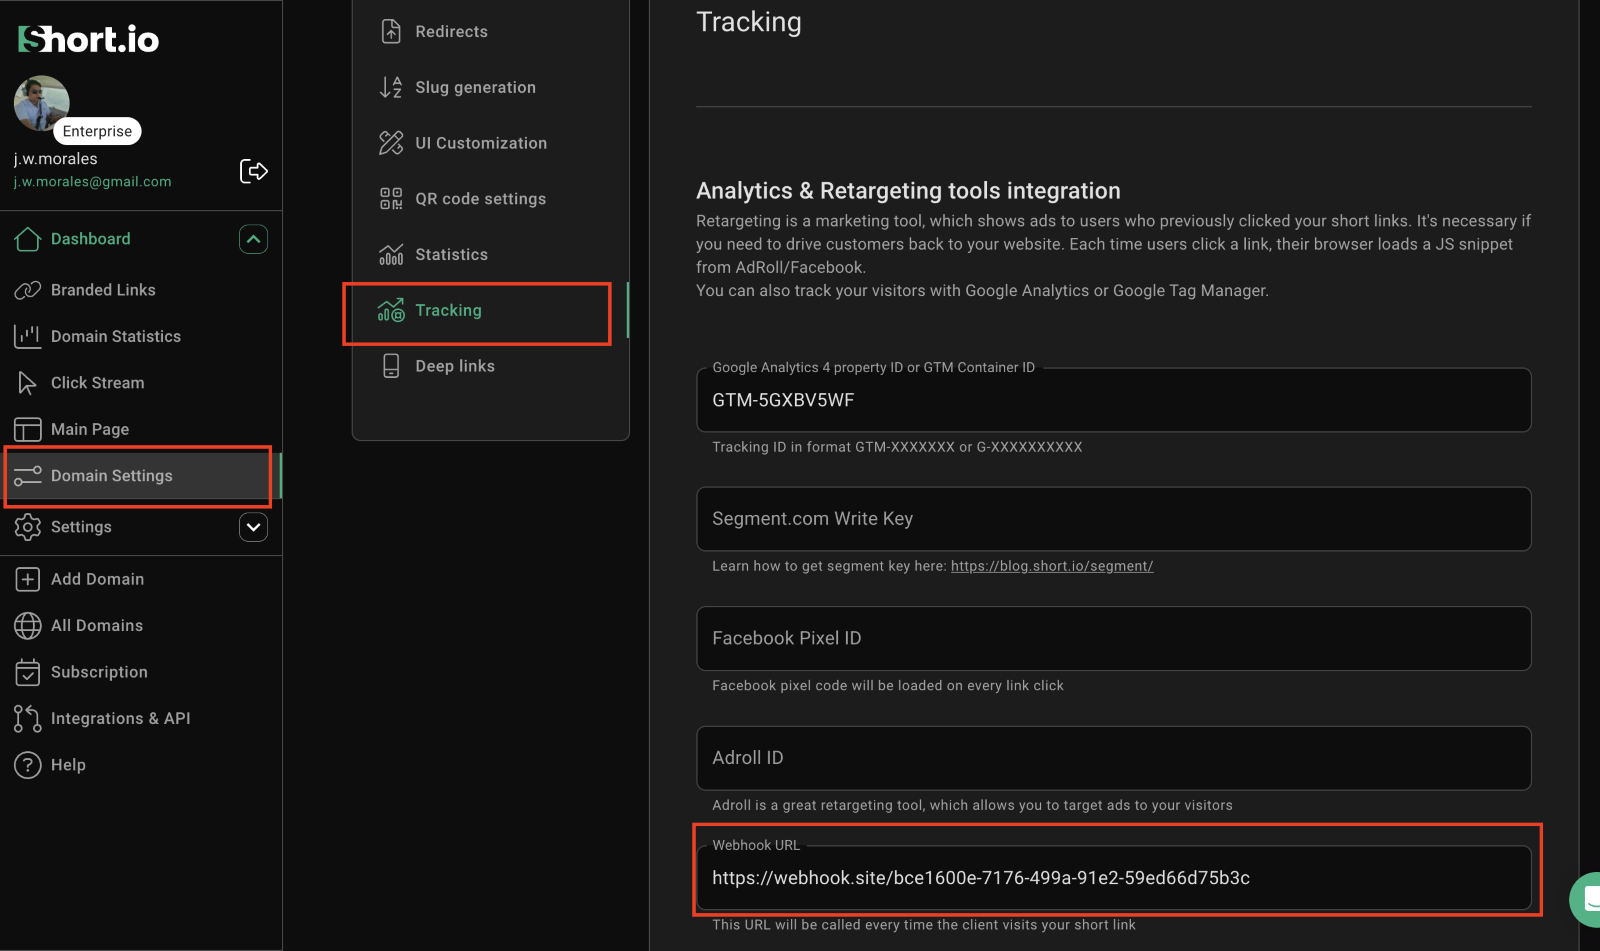Open Branded Links page

103,290
